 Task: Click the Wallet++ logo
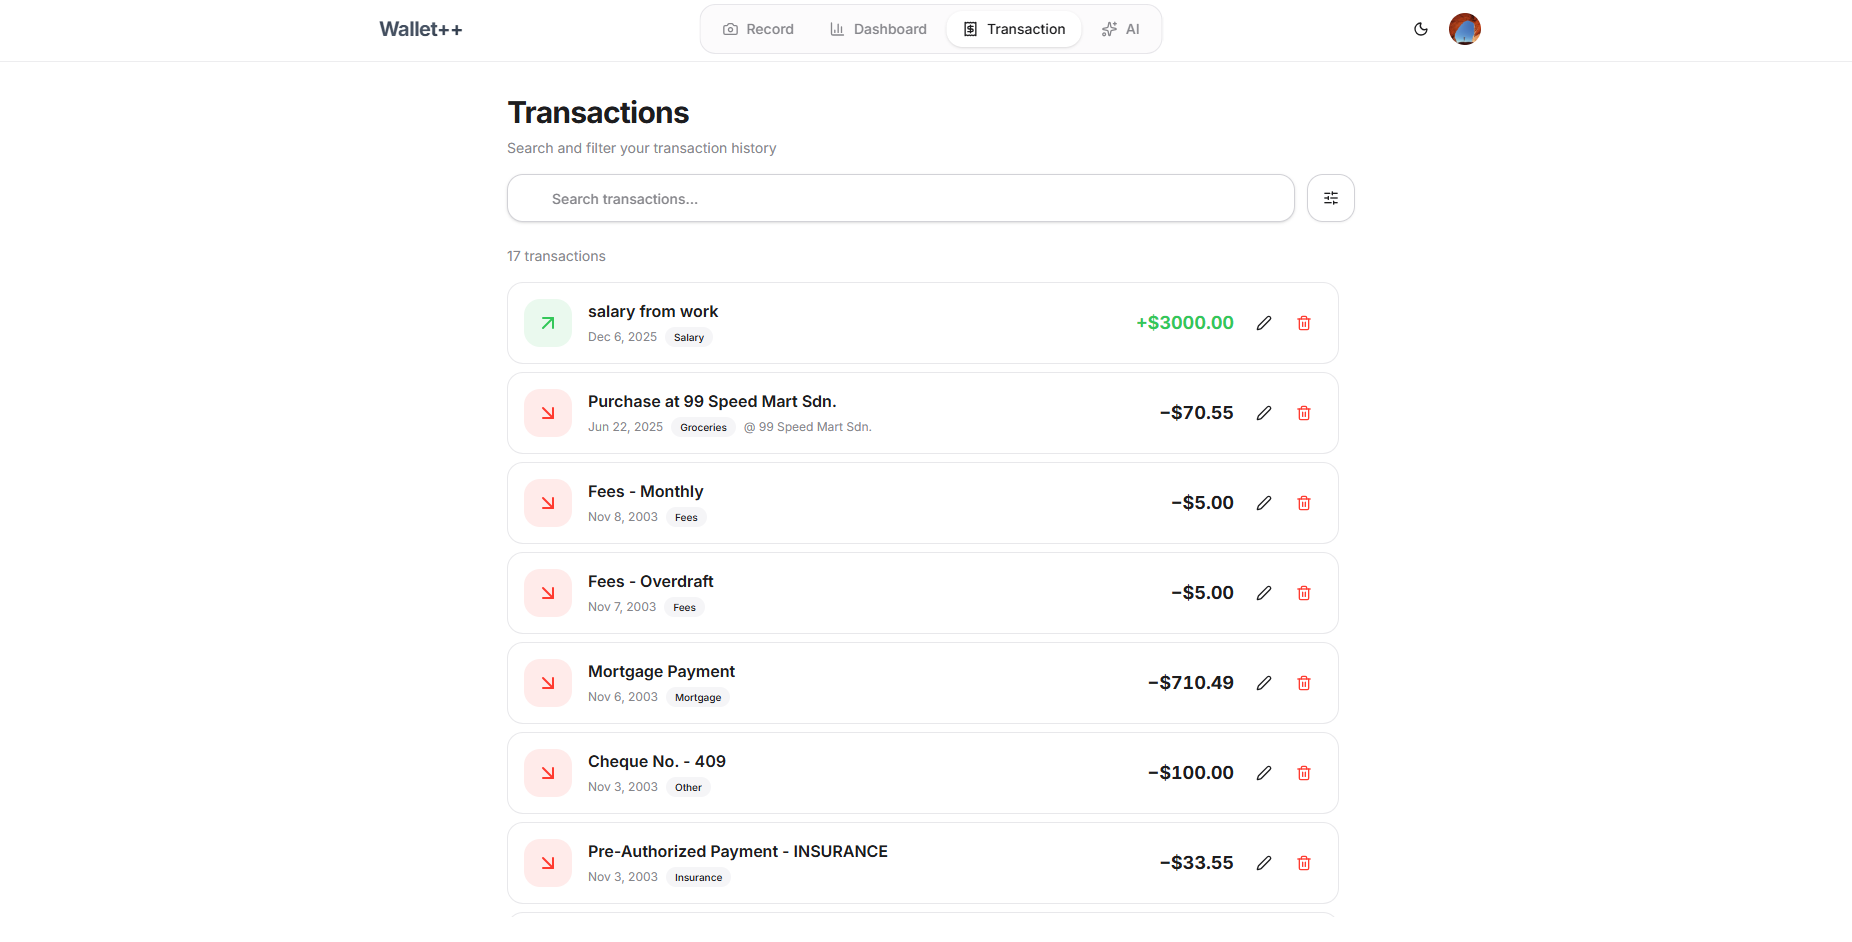[421, 29]
